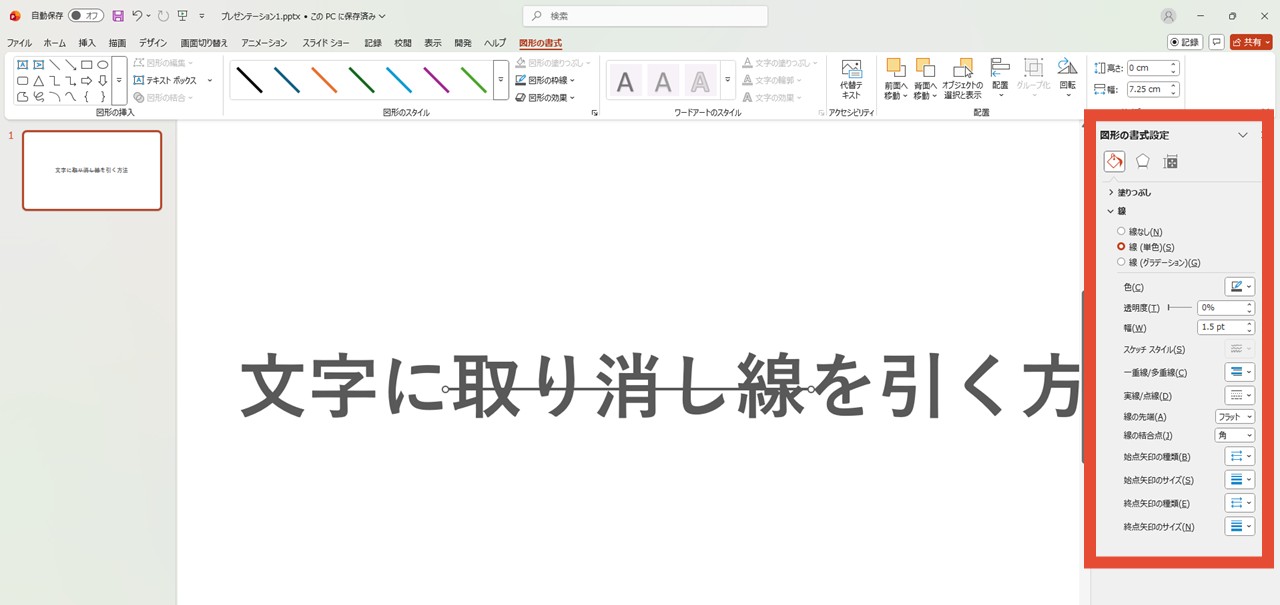Viewport: 1280px width, 605px height.
Task: Click the 前面へ移動 bring forward icon
Action: [x=897, y=80]
